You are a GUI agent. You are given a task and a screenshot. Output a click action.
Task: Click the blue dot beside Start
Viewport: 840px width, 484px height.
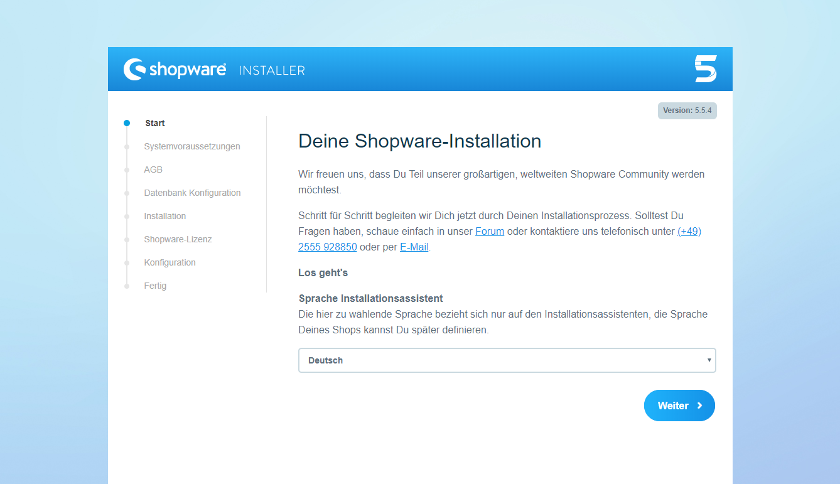(127, 123)
